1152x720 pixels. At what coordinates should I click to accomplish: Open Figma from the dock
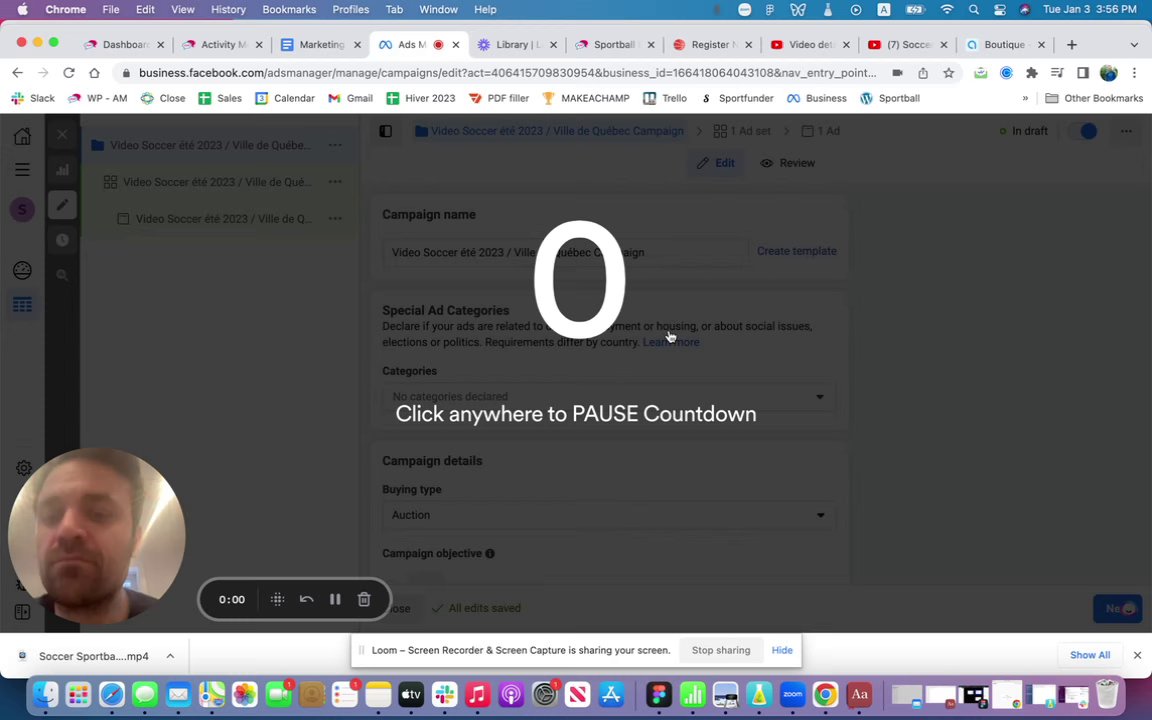pyautogui.click(x=659, y=694)
